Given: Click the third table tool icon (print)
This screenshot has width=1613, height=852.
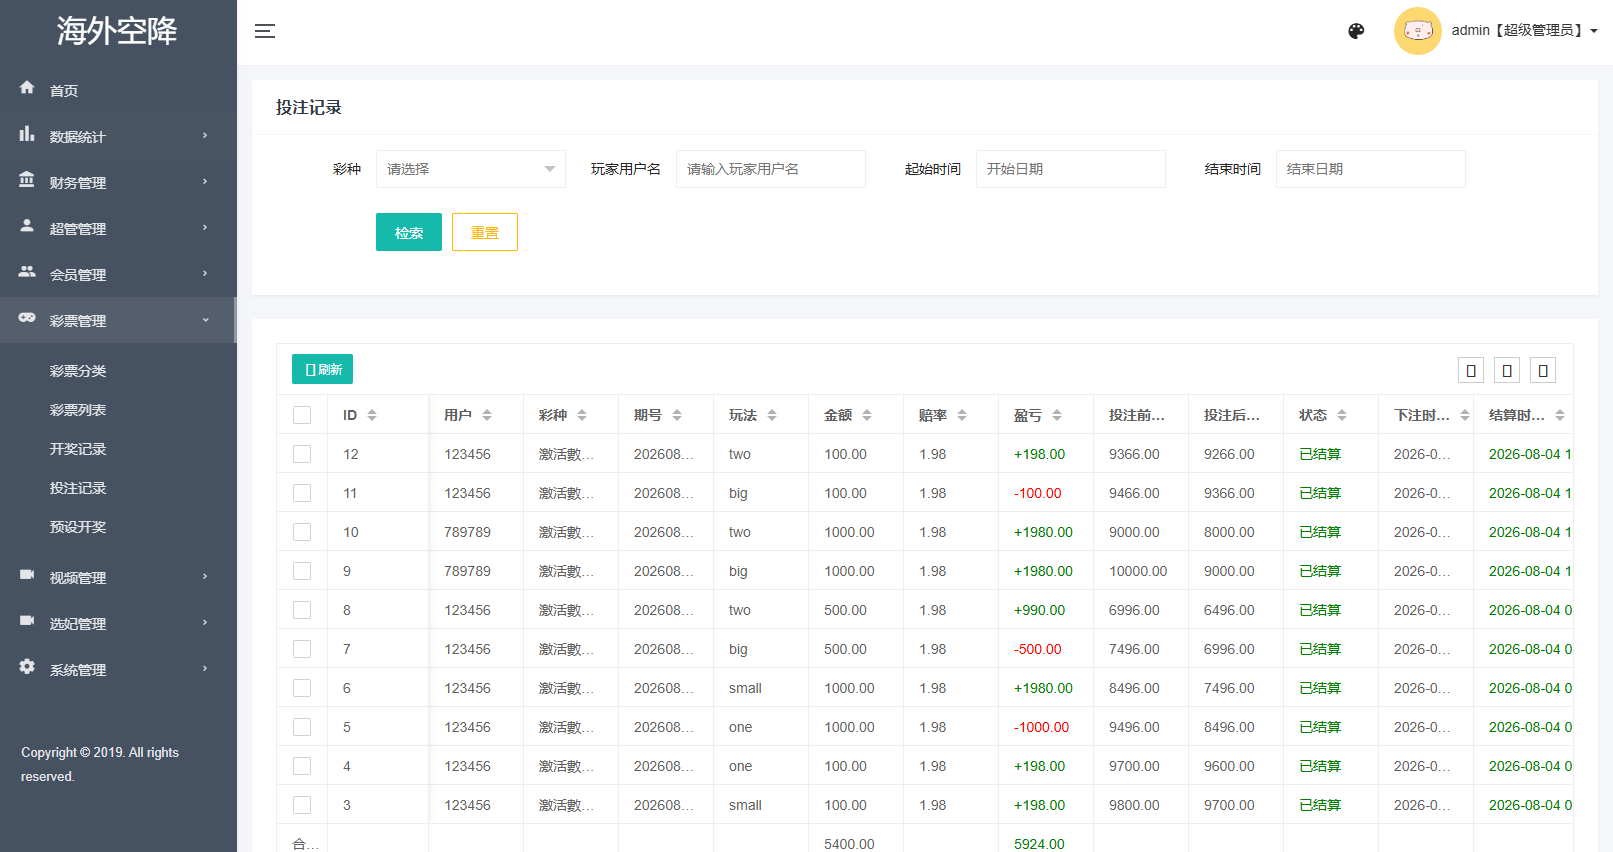Looking at the screenshot, I should point(1543,370).
